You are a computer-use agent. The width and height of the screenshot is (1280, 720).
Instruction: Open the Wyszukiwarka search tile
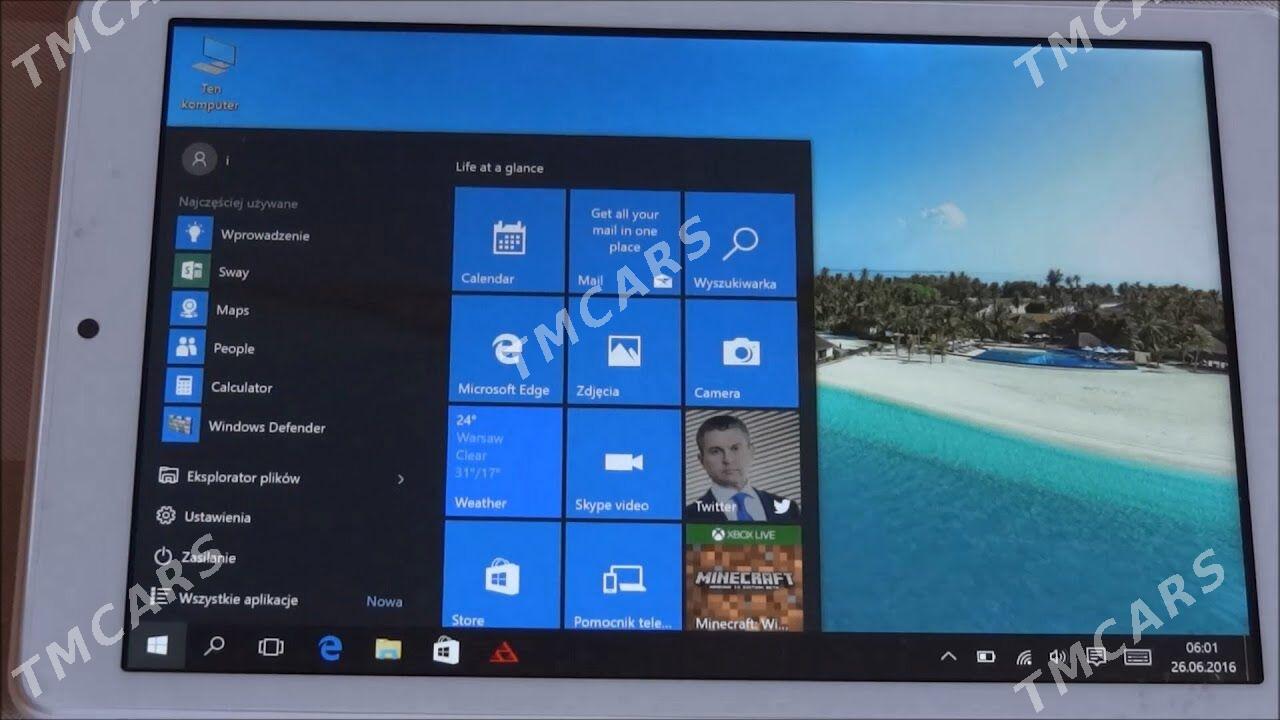tap(740, 245)
